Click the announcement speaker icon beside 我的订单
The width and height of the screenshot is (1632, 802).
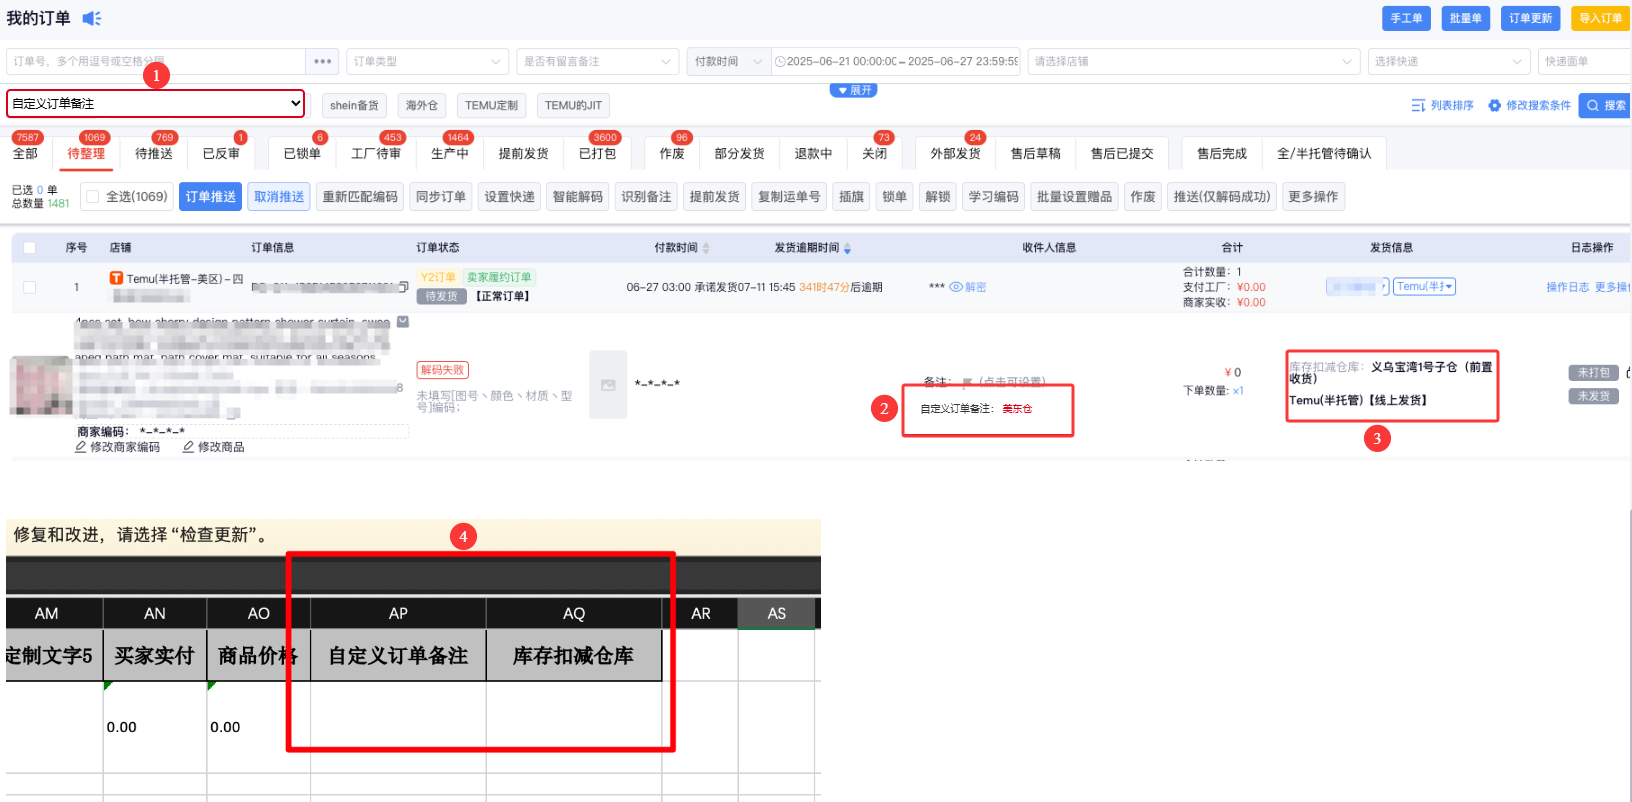tap(92, 18)
